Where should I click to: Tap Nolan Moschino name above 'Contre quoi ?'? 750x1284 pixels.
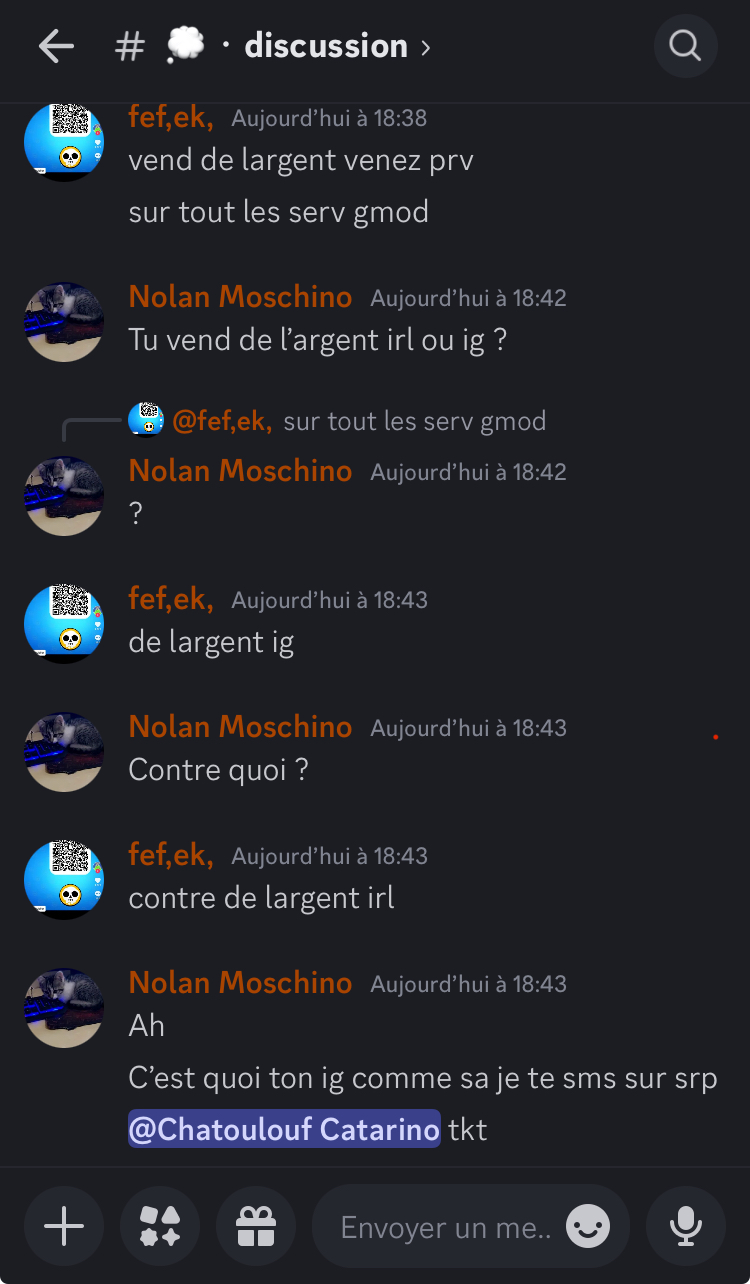(240, 727)
